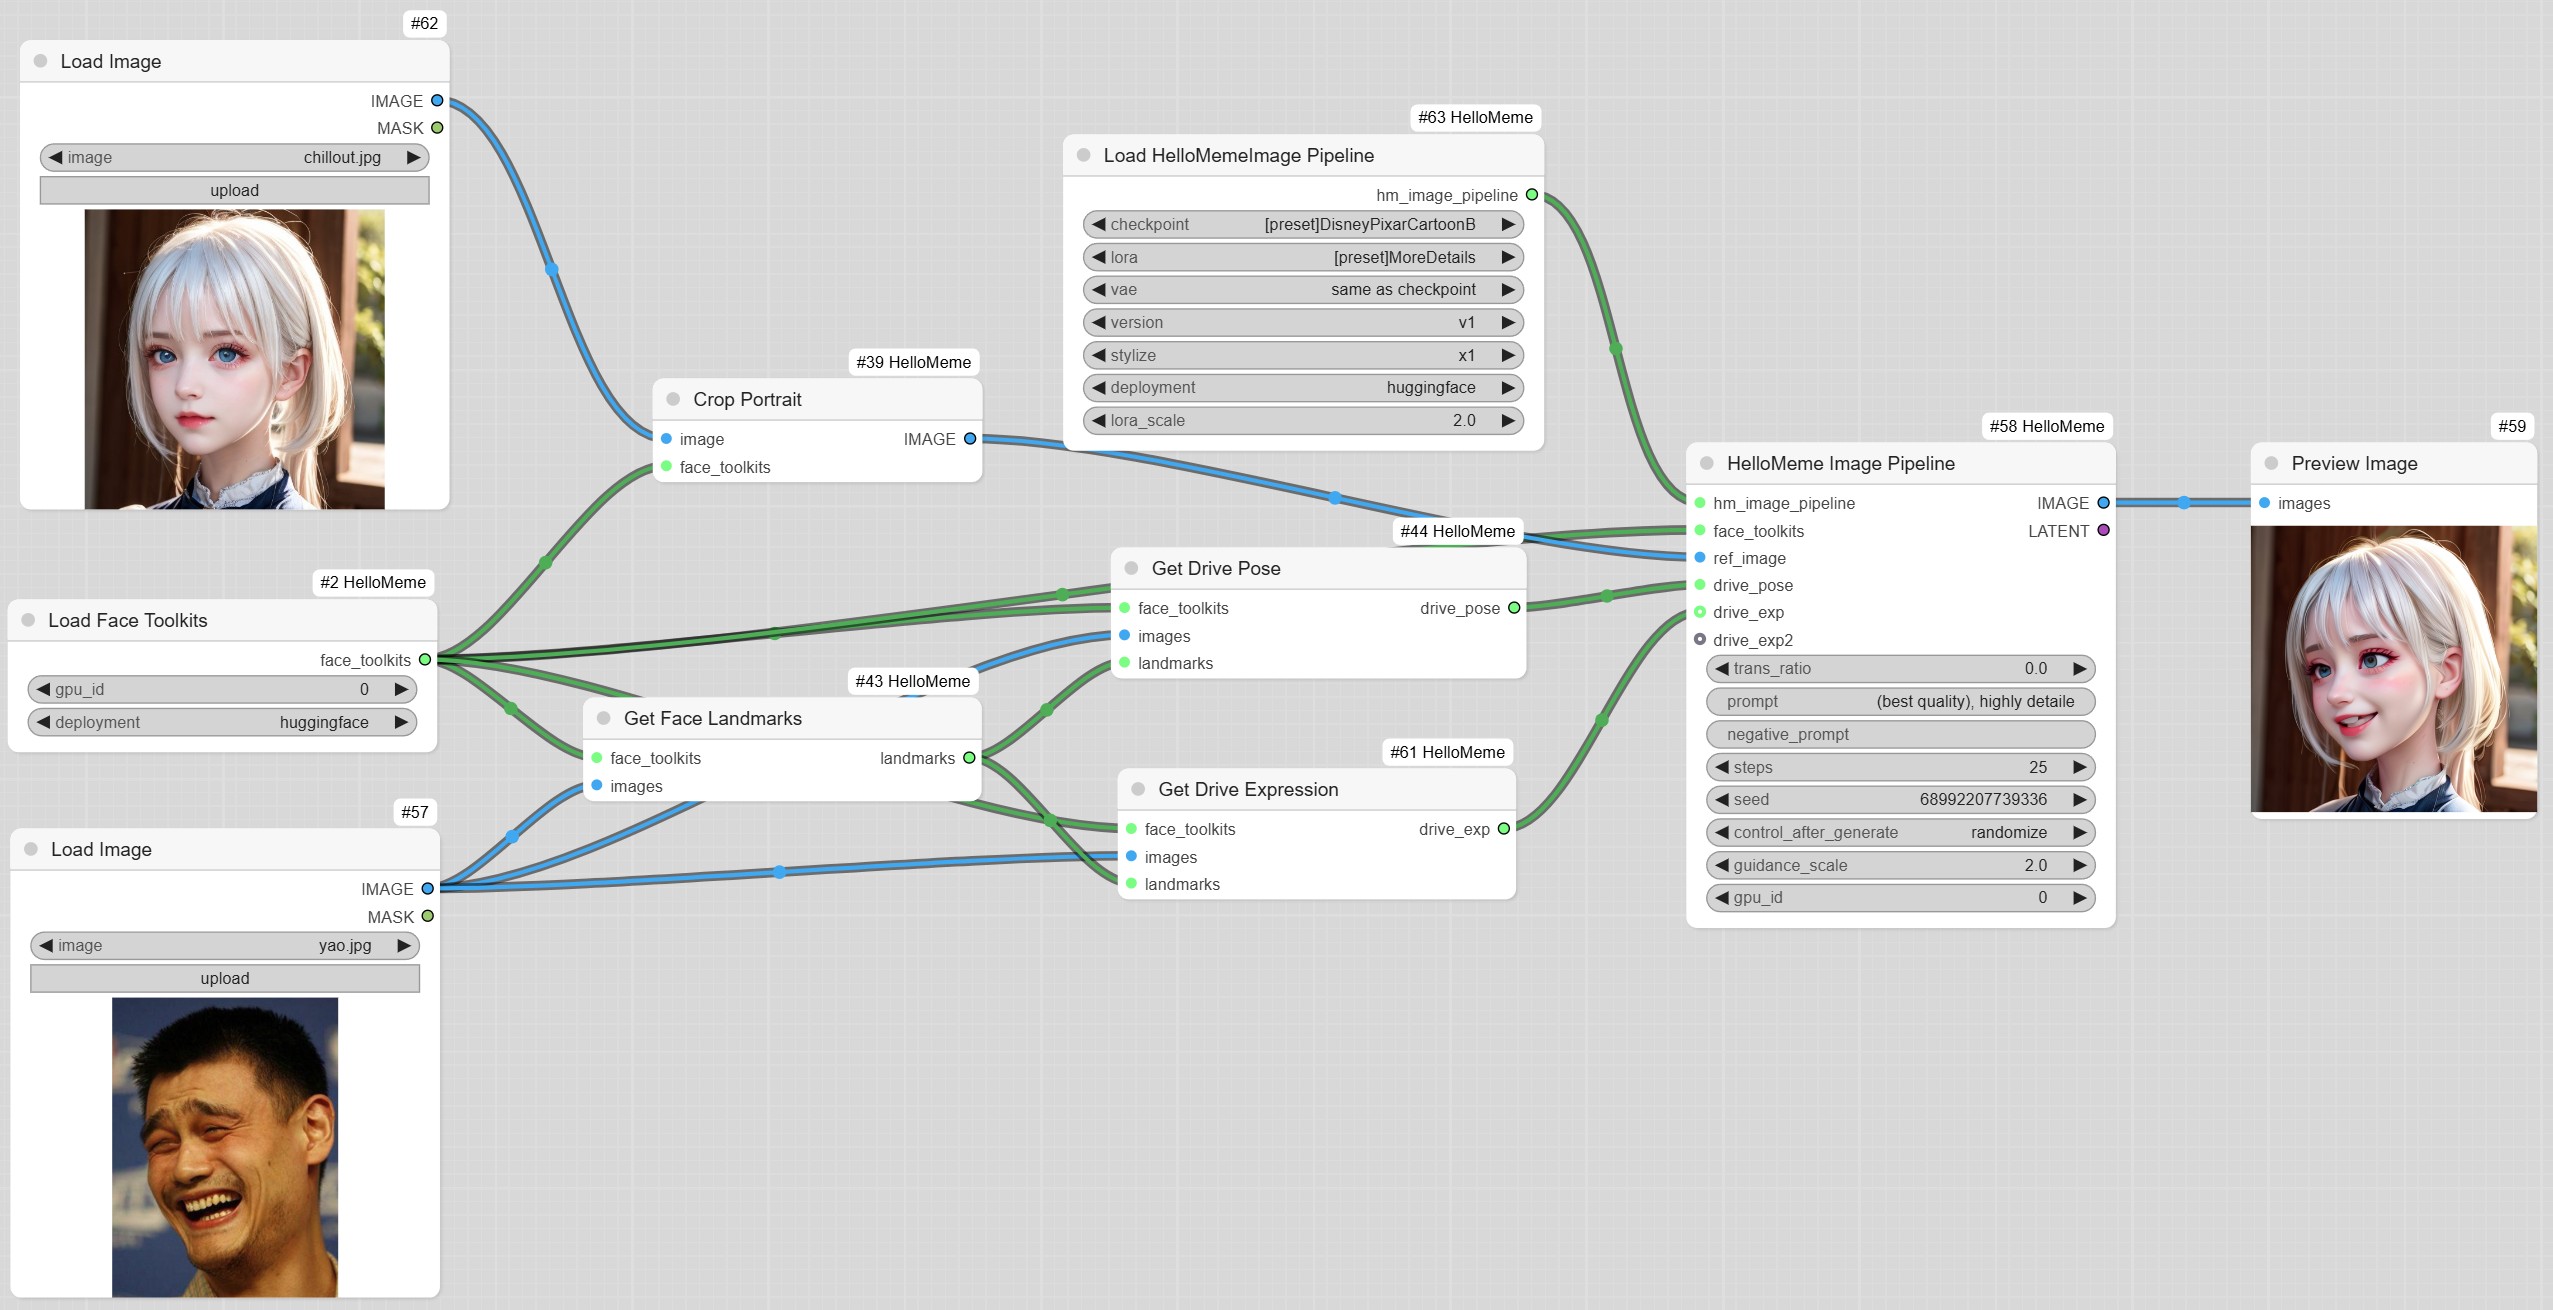Click next-image arrow on yao.jpg selector
The height and width of the screenshot is (1310, 2553).
404,945
